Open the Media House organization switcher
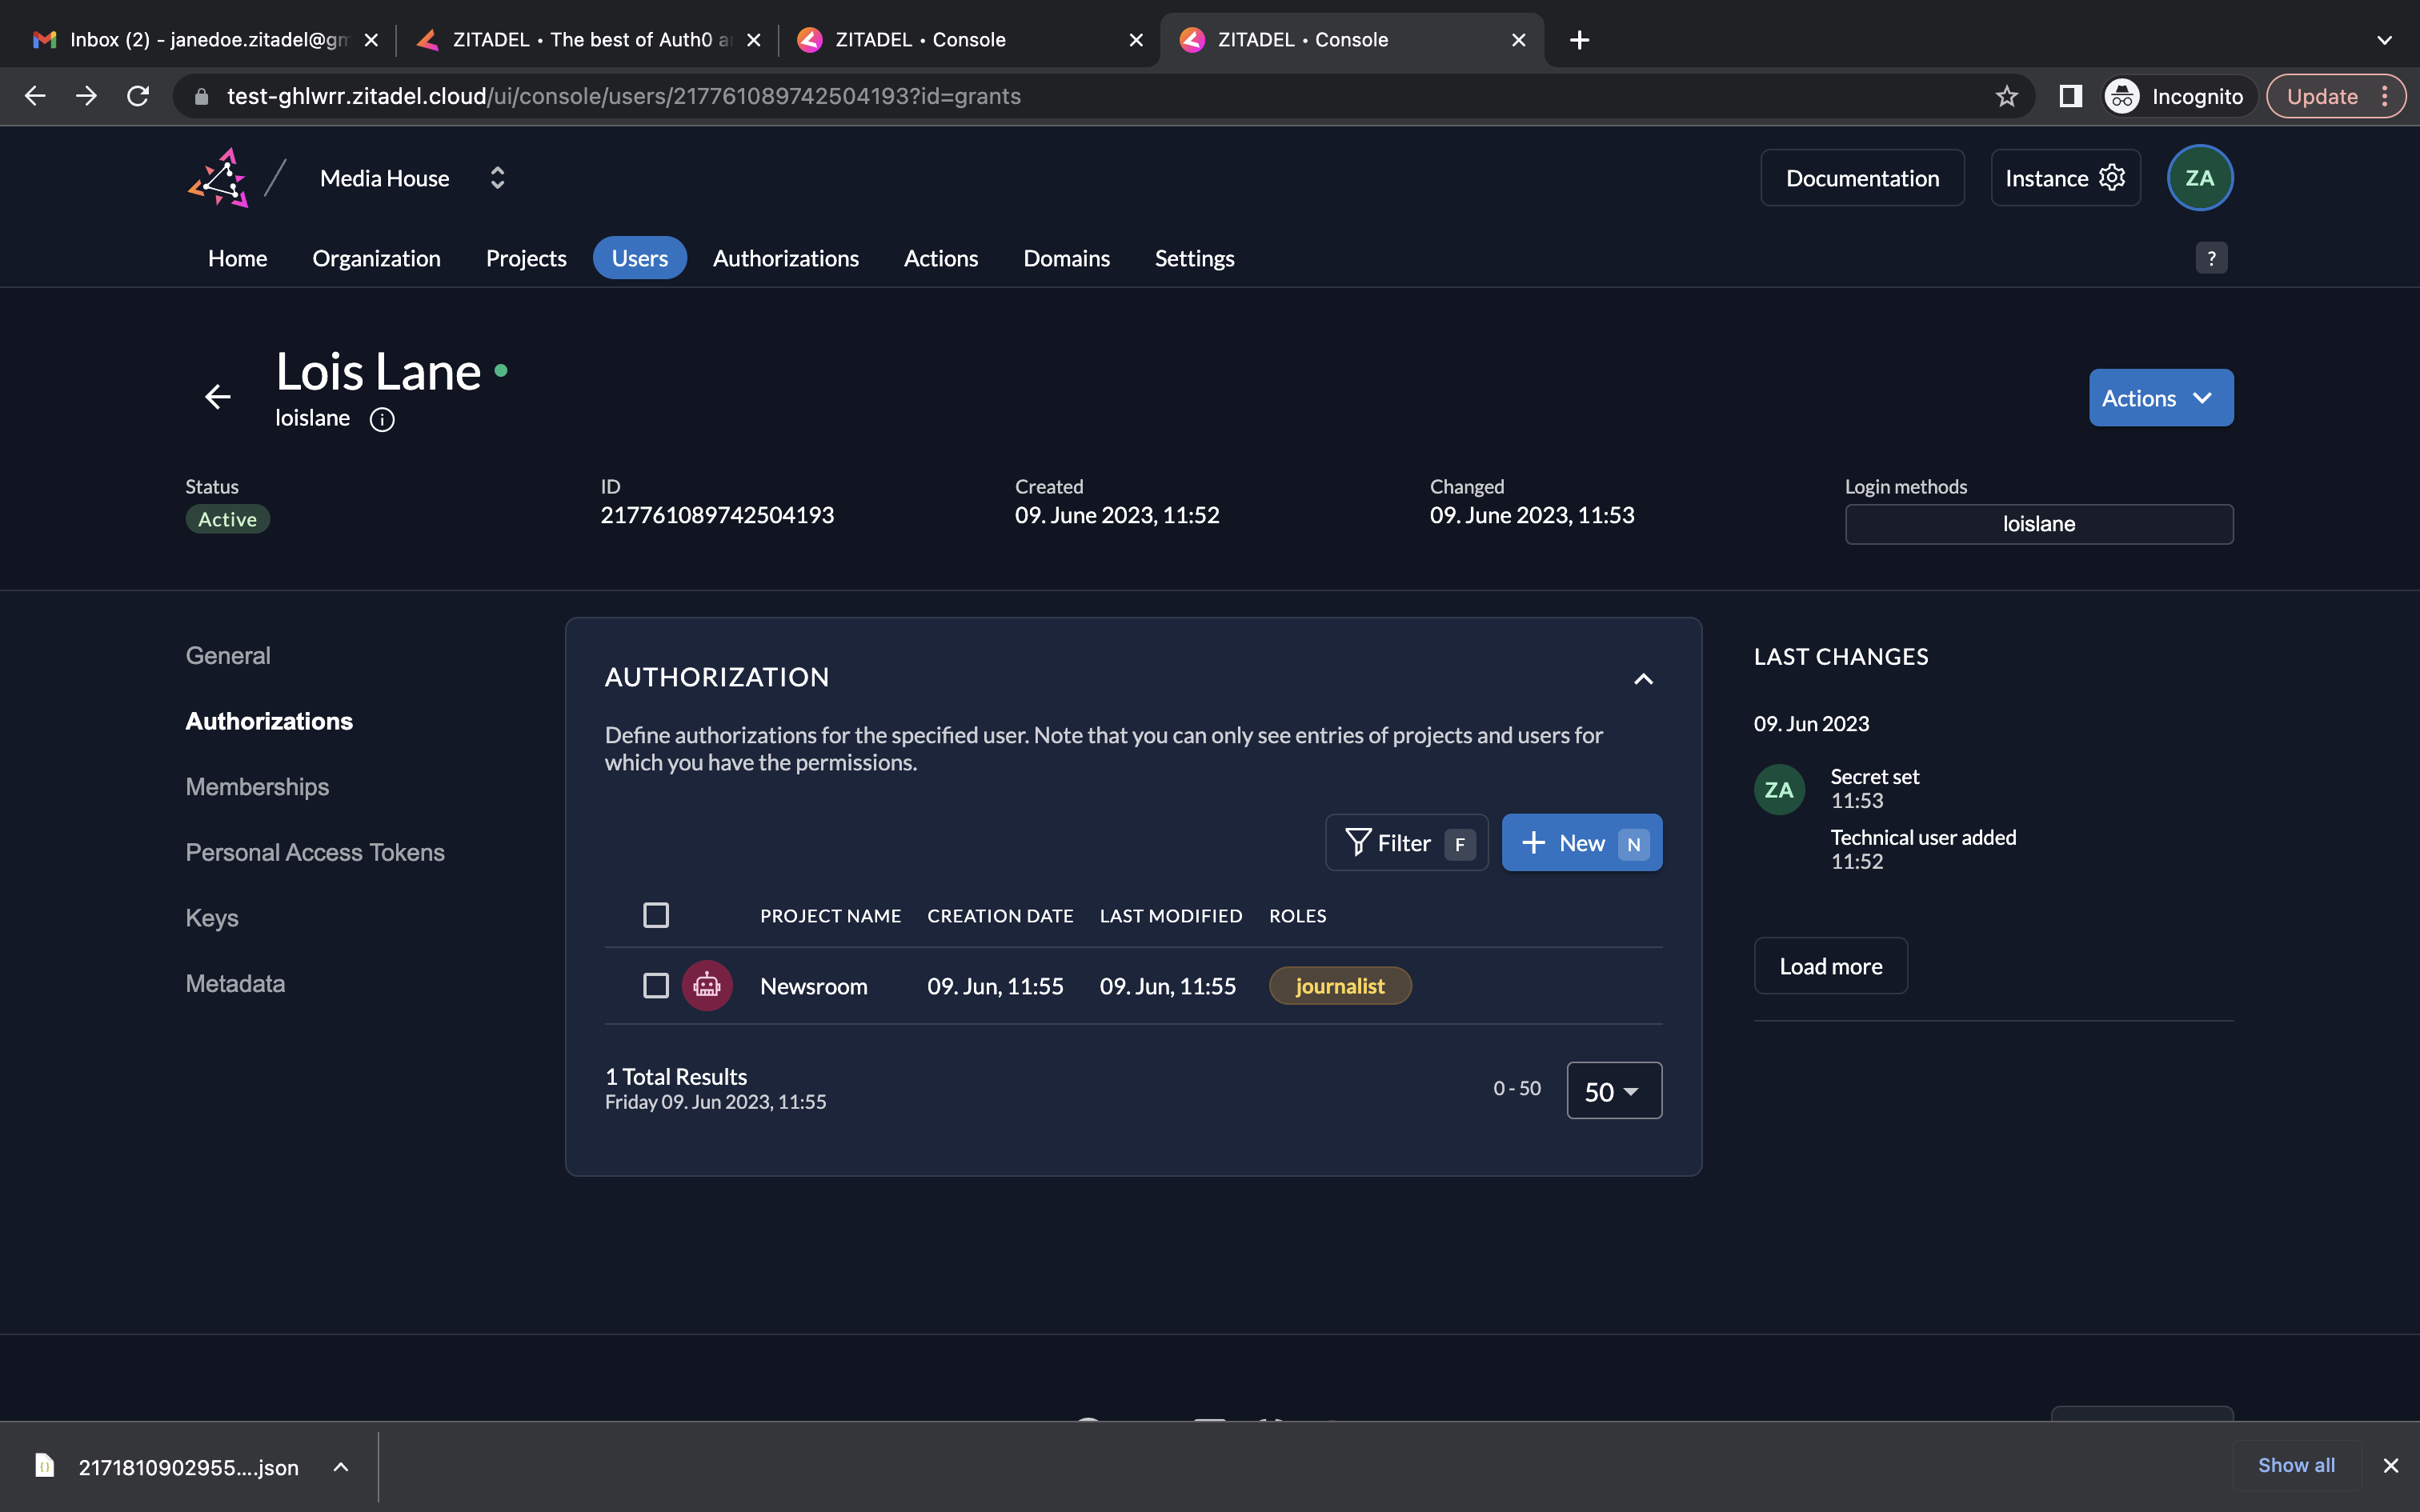2420x1512 pixels. 497,178
